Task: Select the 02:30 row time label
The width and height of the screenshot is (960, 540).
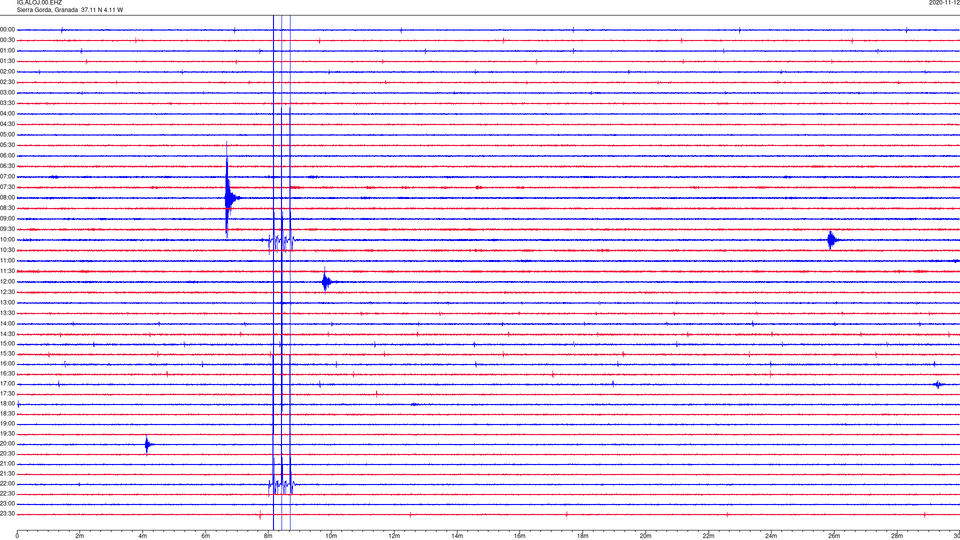Action: pyautogui.click(x=7, y=82)
